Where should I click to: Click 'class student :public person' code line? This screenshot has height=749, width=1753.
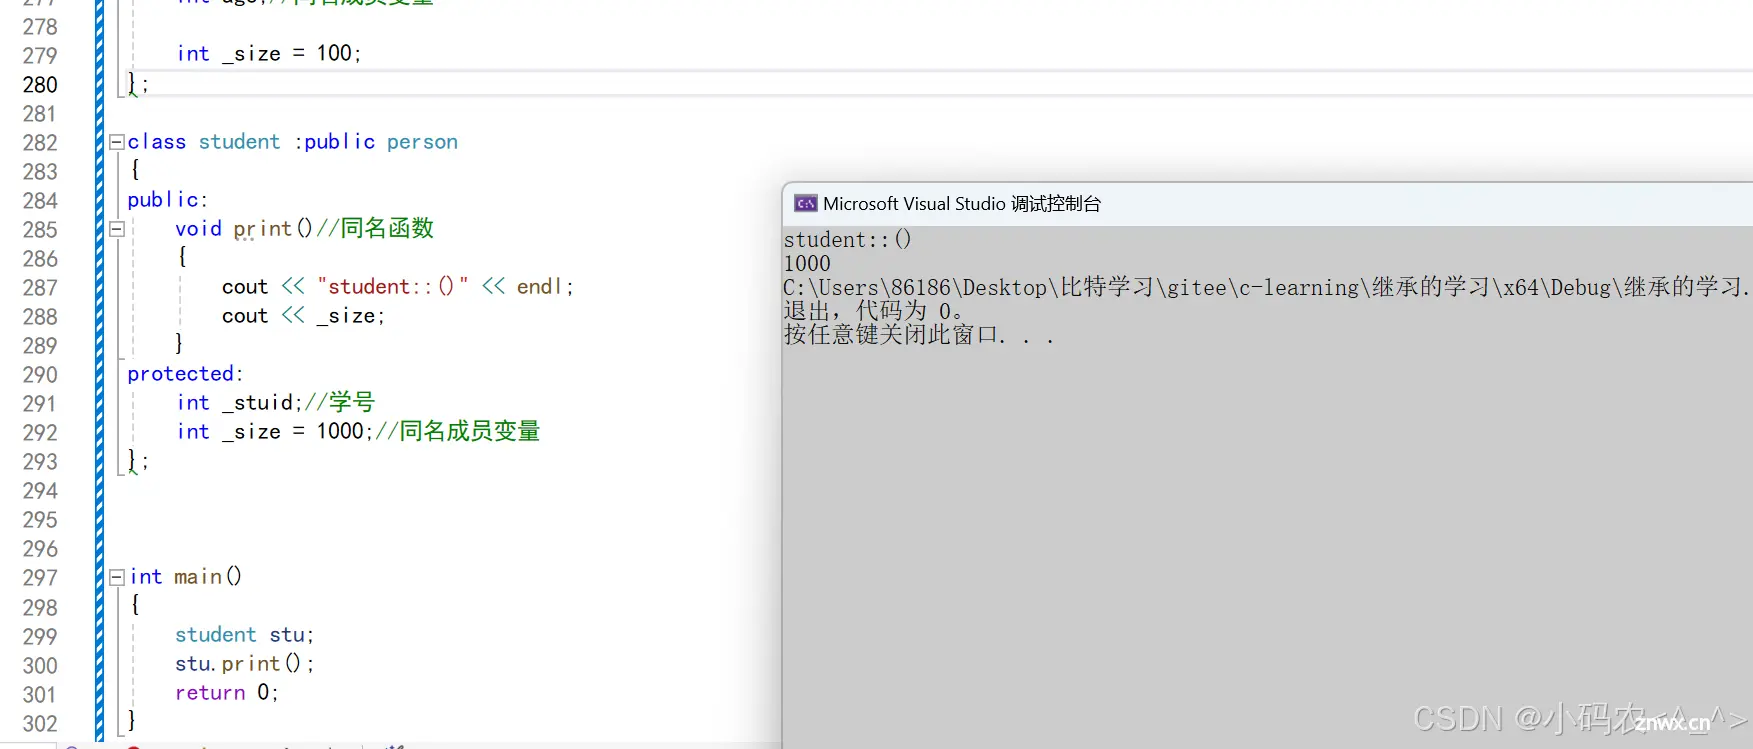(292, 142)
